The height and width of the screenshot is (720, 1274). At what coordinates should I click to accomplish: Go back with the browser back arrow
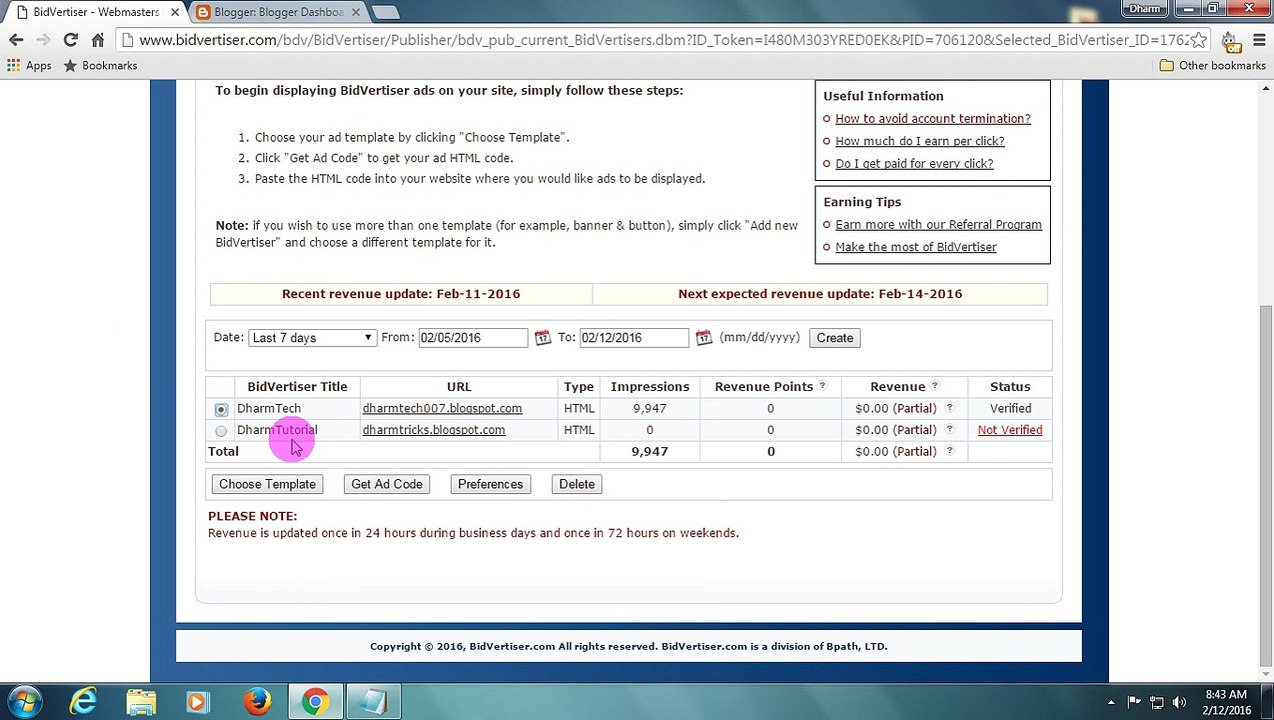coord(16,40)
